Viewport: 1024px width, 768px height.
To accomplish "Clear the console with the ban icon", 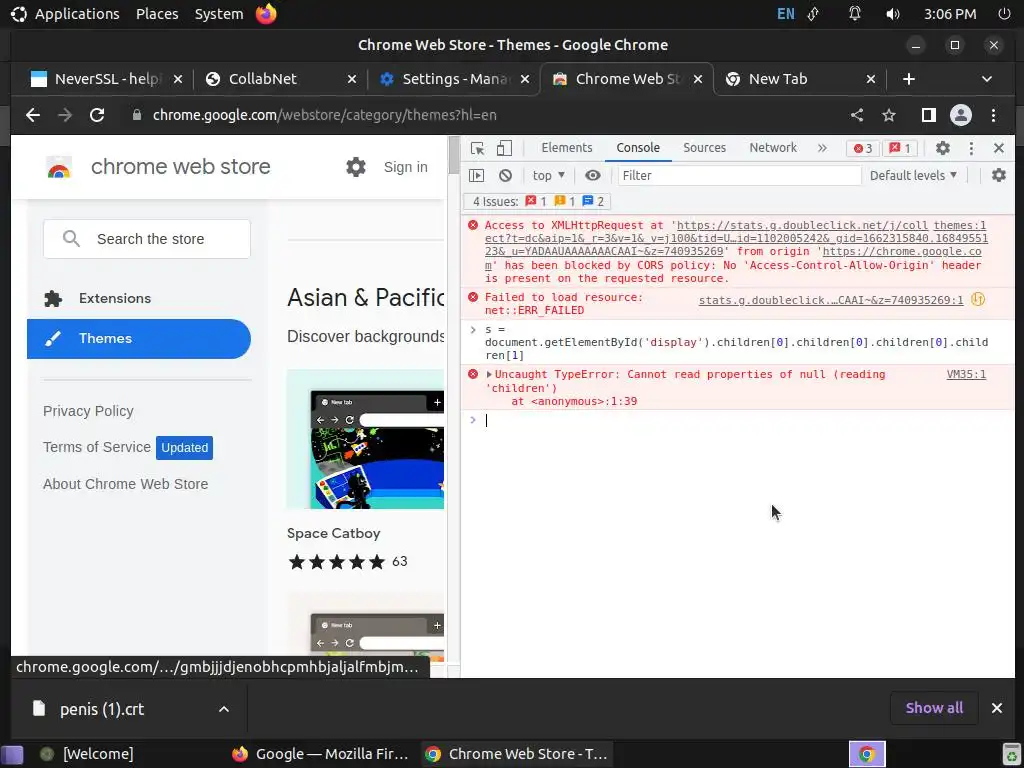I will click(x=505, y=175).
